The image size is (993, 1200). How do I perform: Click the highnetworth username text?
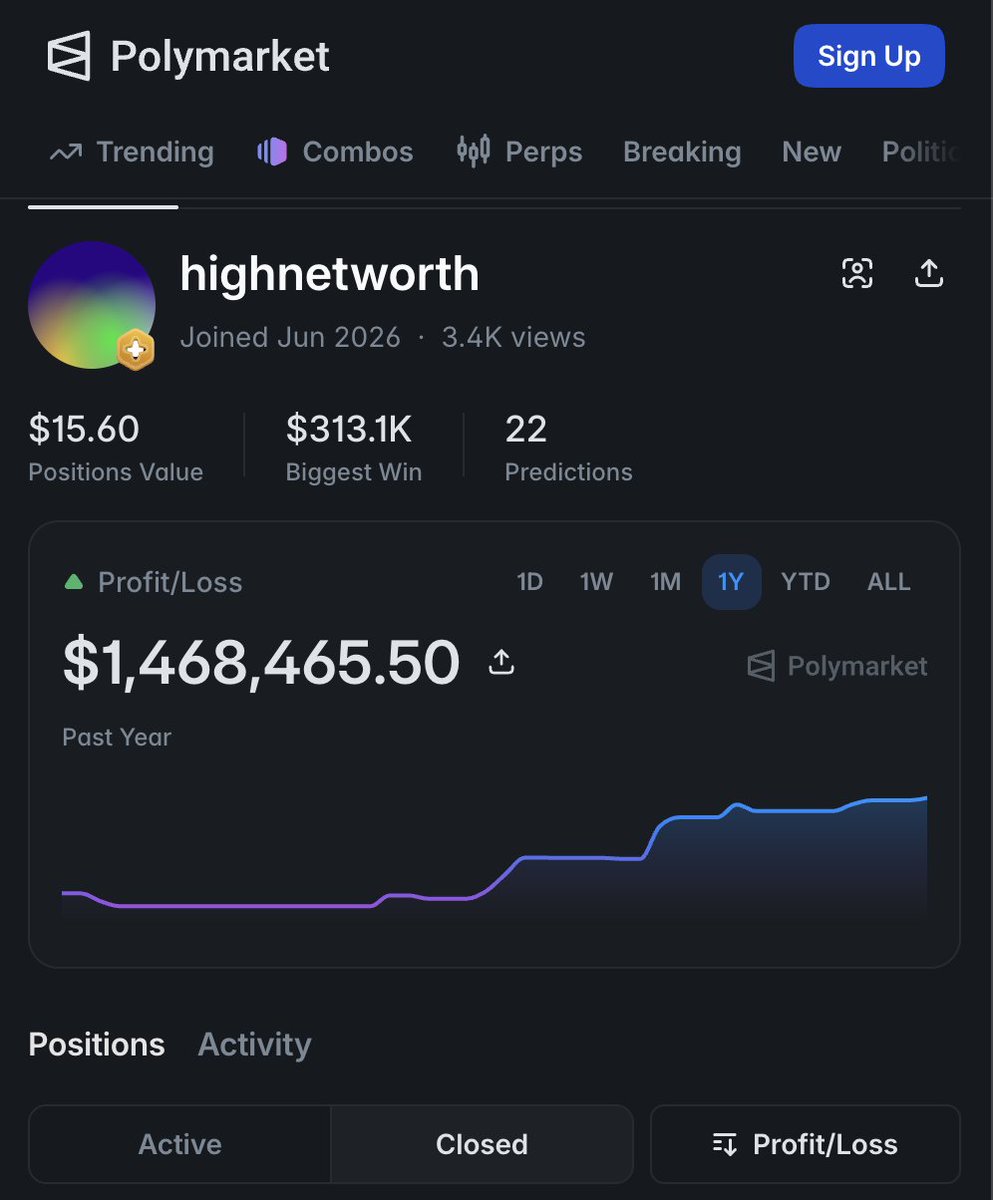(330, 273)
